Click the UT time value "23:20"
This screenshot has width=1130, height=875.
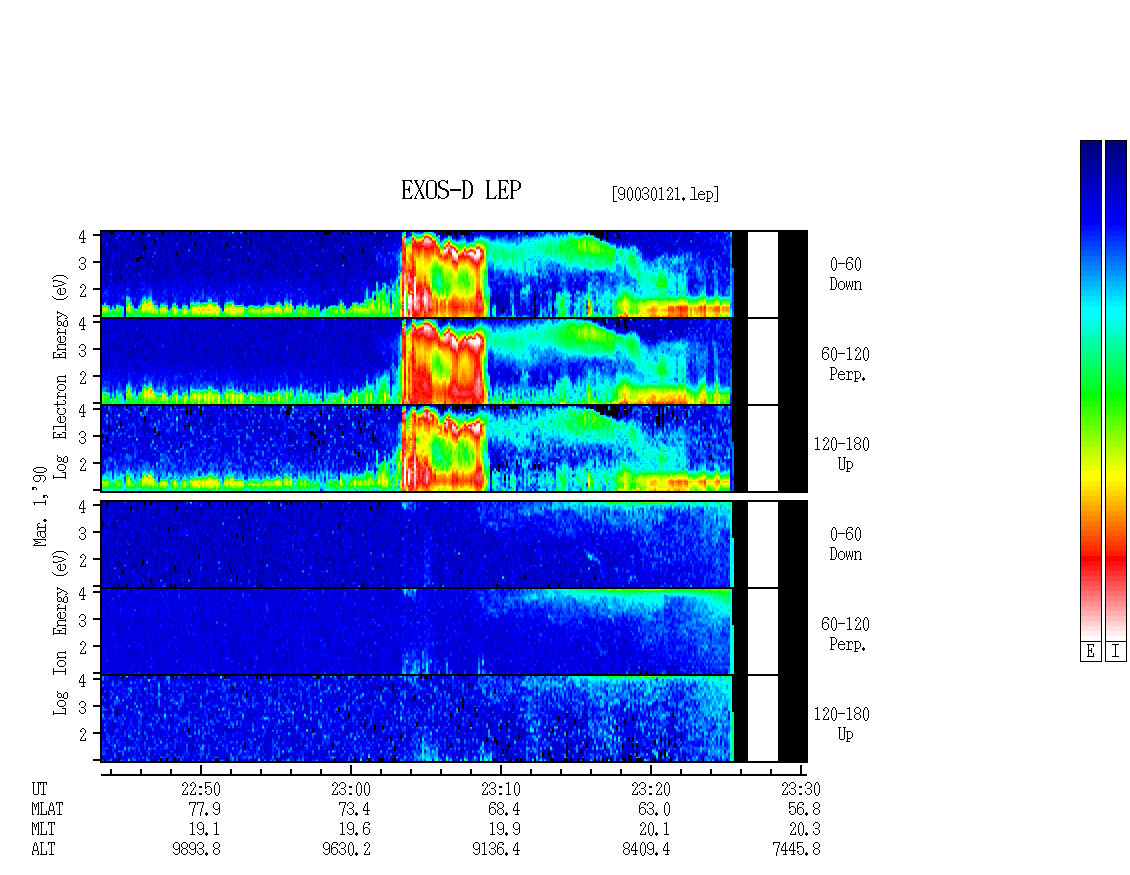coord(651,789)
